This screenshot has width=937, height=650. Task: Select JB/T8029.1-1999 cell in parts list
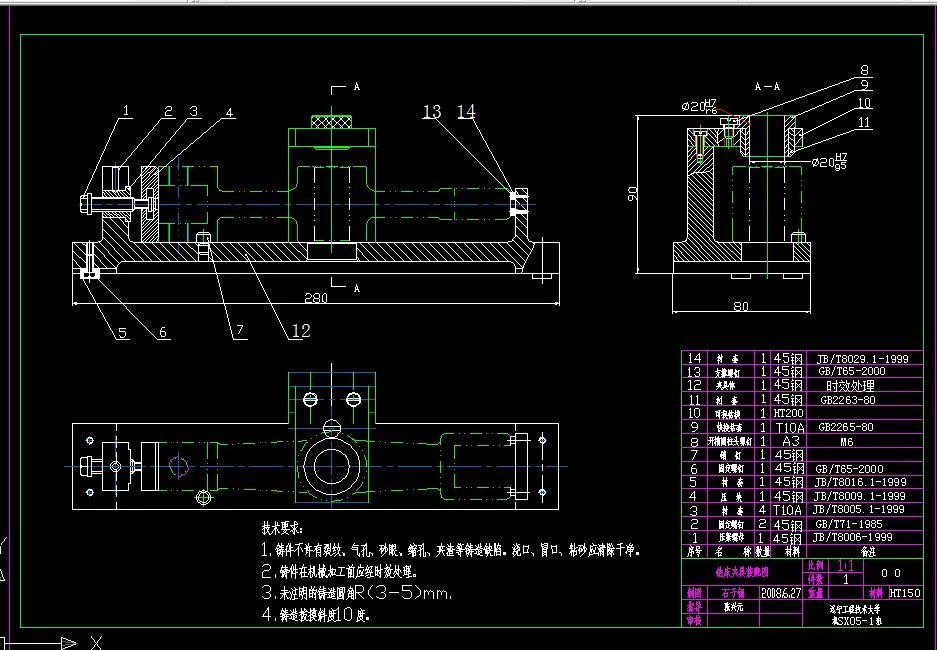862,359
